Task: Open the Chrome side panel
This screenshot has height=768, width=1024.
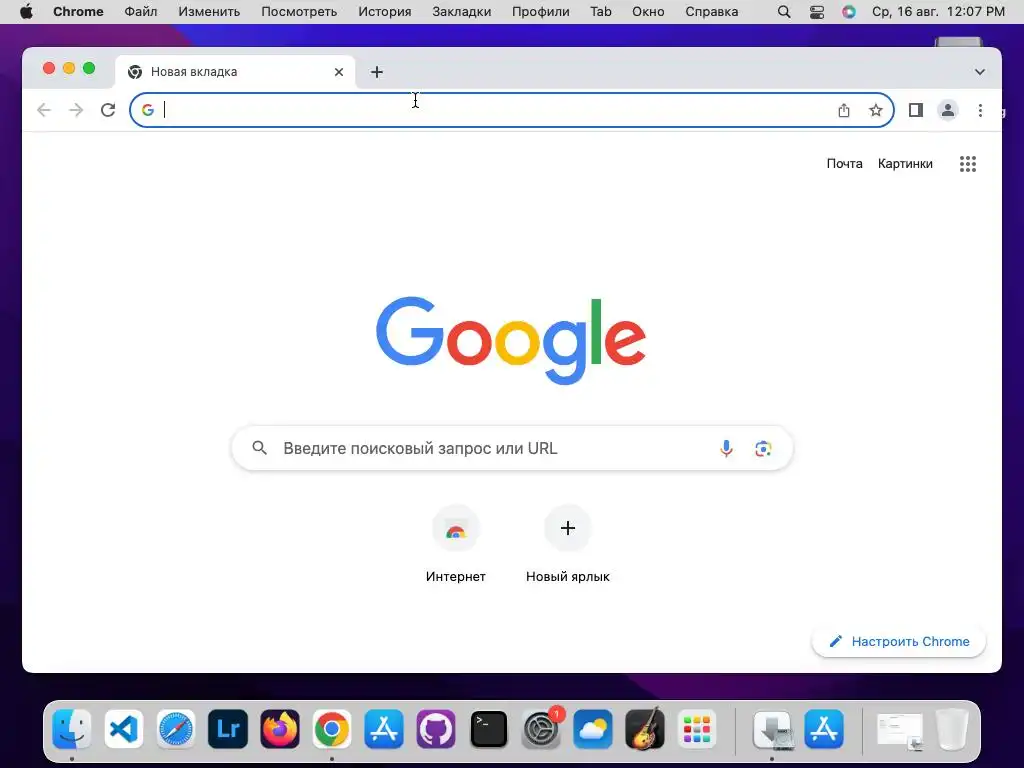Action: [916, 110]
